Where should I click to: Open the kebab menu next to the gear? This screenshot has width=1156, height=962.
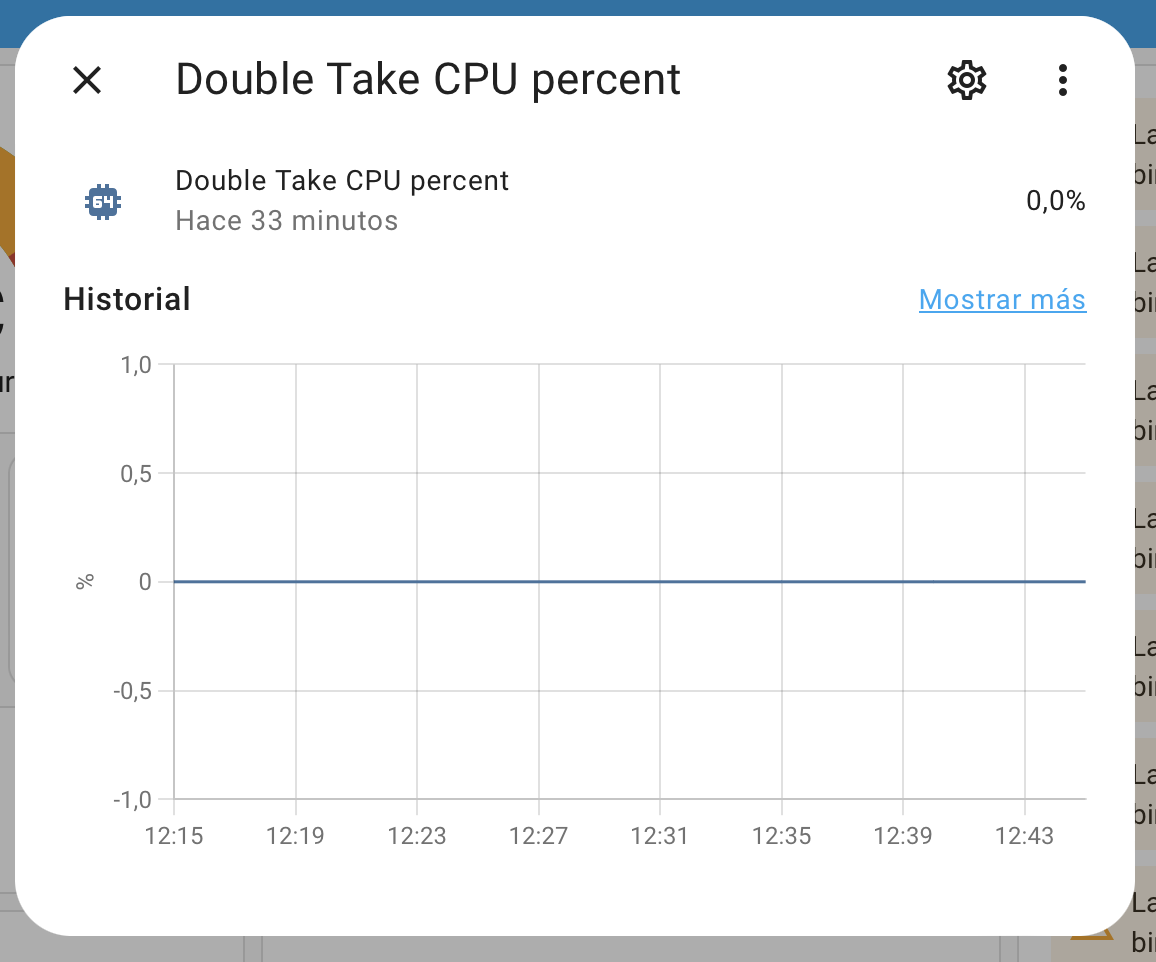click(x=1062, y=80)
